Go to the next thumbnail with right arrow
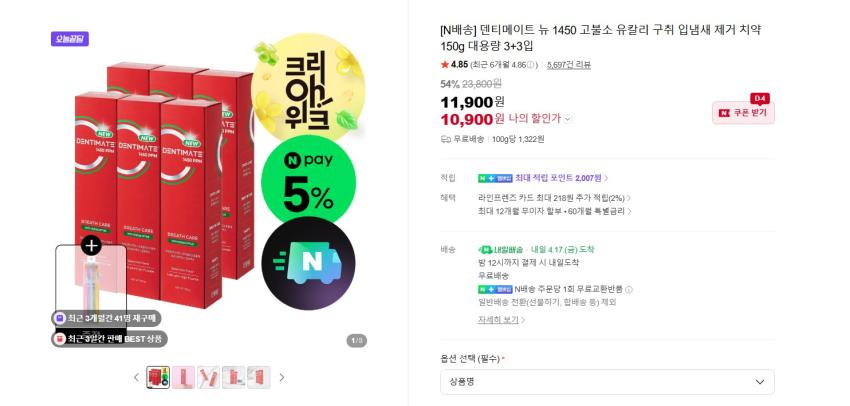The height and width of the screenshot is (406, 850). coord(282,377)
